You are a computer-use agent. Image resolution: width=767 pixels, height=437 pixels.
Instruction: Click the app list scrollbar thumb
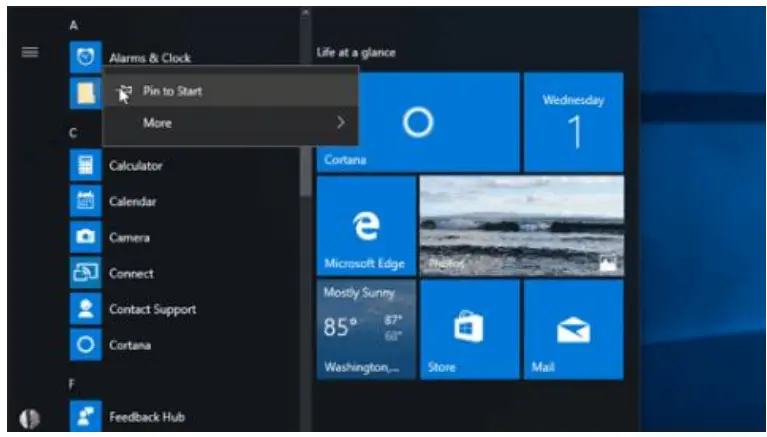(x=306, y=170)
